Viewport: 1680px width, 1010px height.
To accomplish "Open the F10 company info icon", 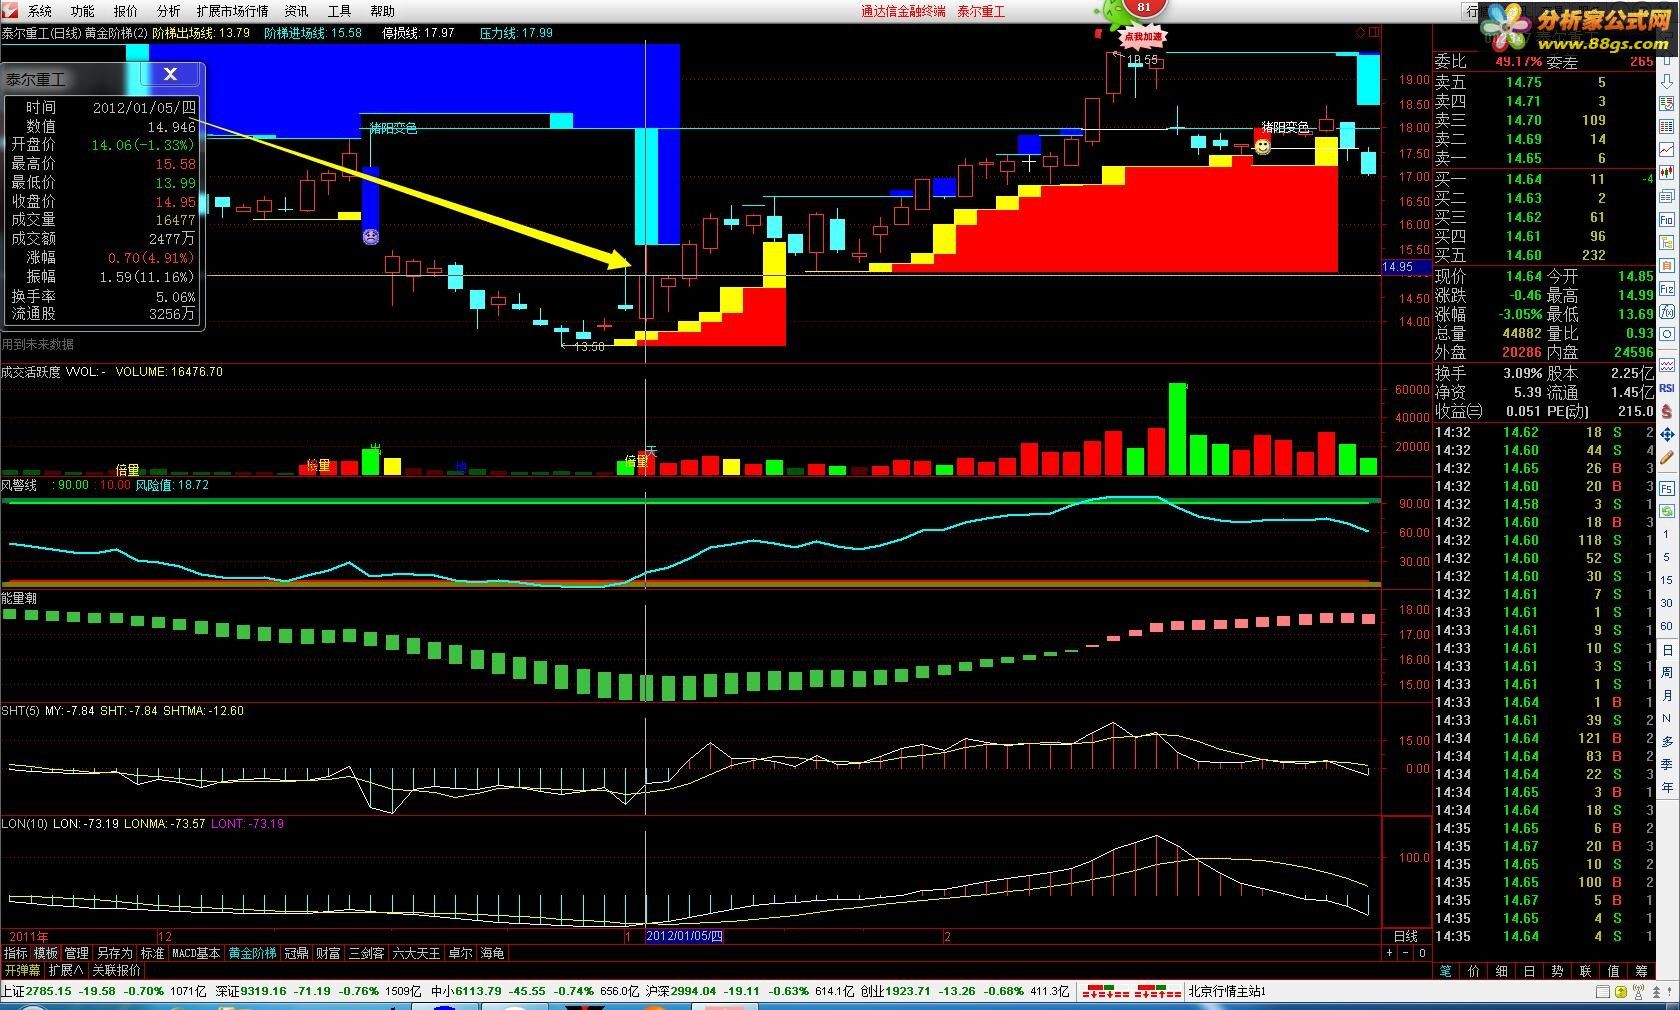I will click(1667, 219).
